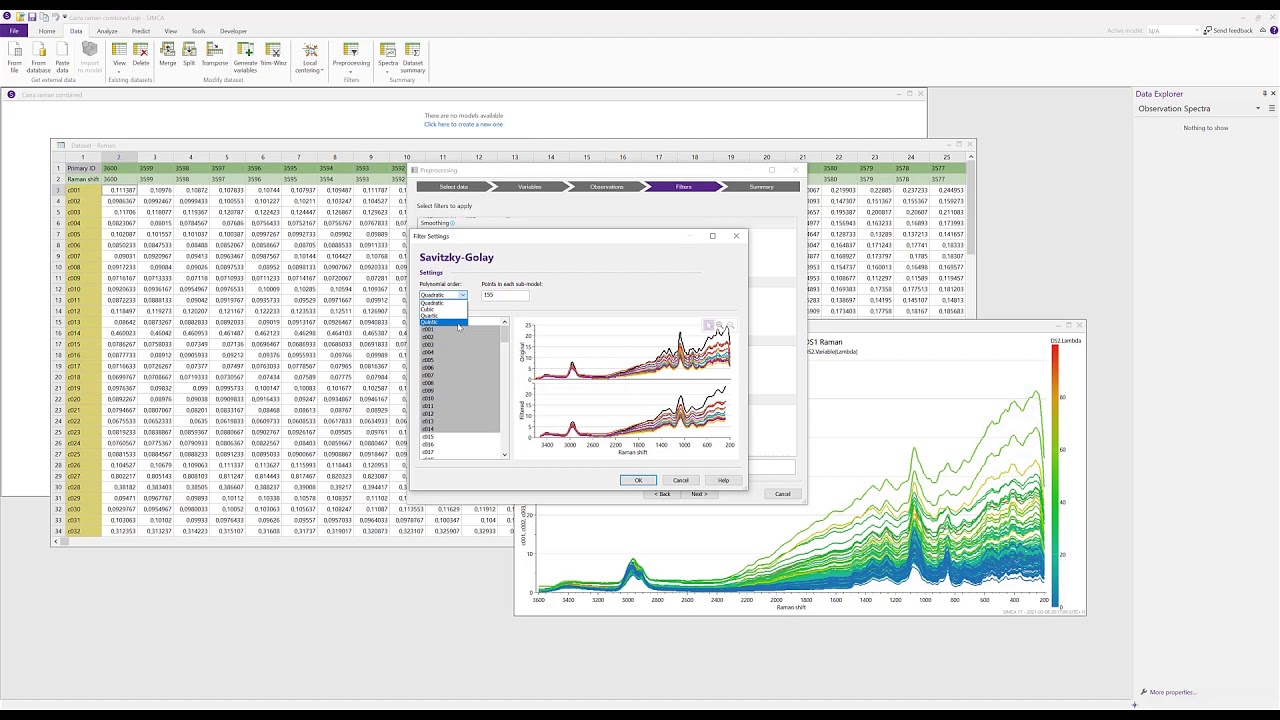Open the File menu
The height and width of the screenshot is (720, 1280).
pos(14,31)
